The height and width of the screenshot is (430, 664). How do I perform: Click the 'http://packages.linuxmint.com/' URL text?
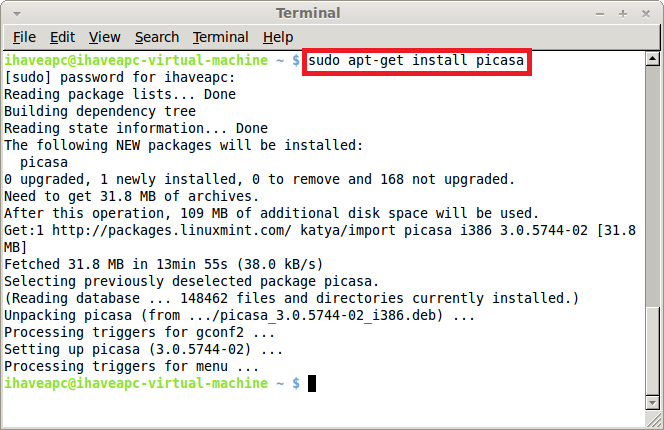tap(172, 230)
